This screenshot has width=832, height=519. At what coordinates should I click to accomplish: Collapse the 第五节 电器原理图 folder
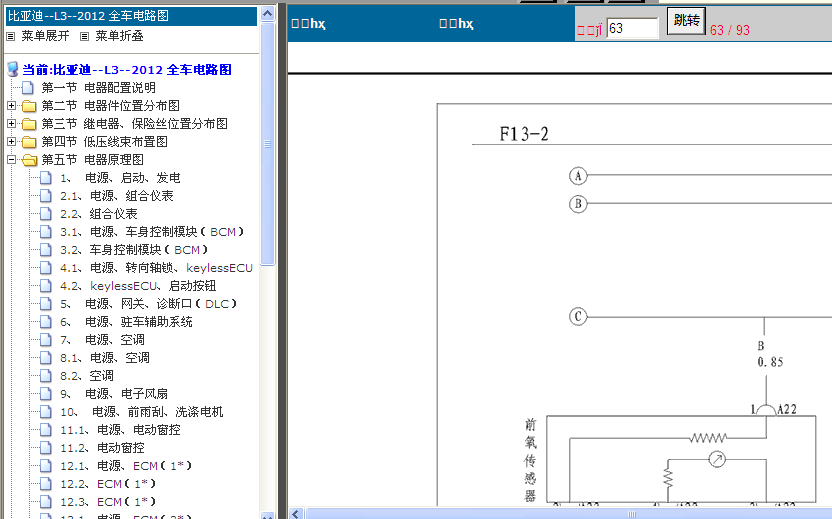(x=11, y=160)
